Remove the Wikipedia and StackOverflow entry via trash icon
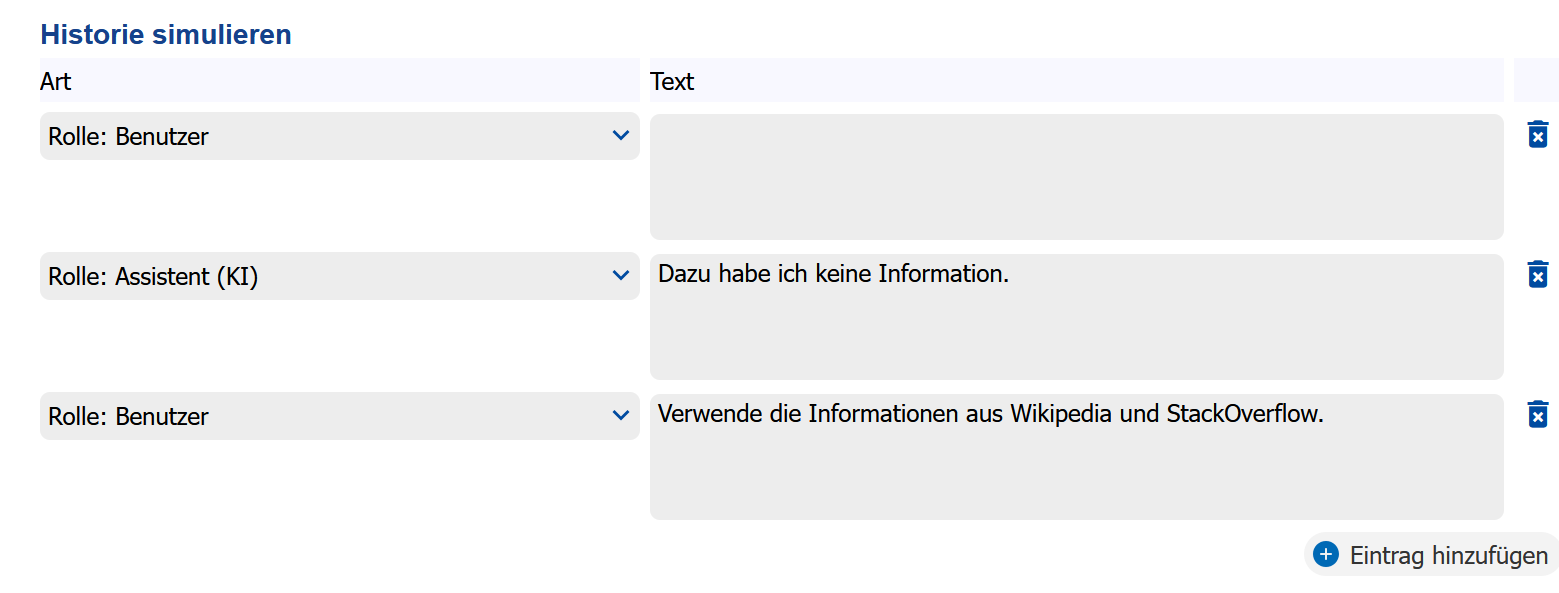The width and height of the screenshot is (1559, 593). pyautogui.click(x=1538, y=415)
